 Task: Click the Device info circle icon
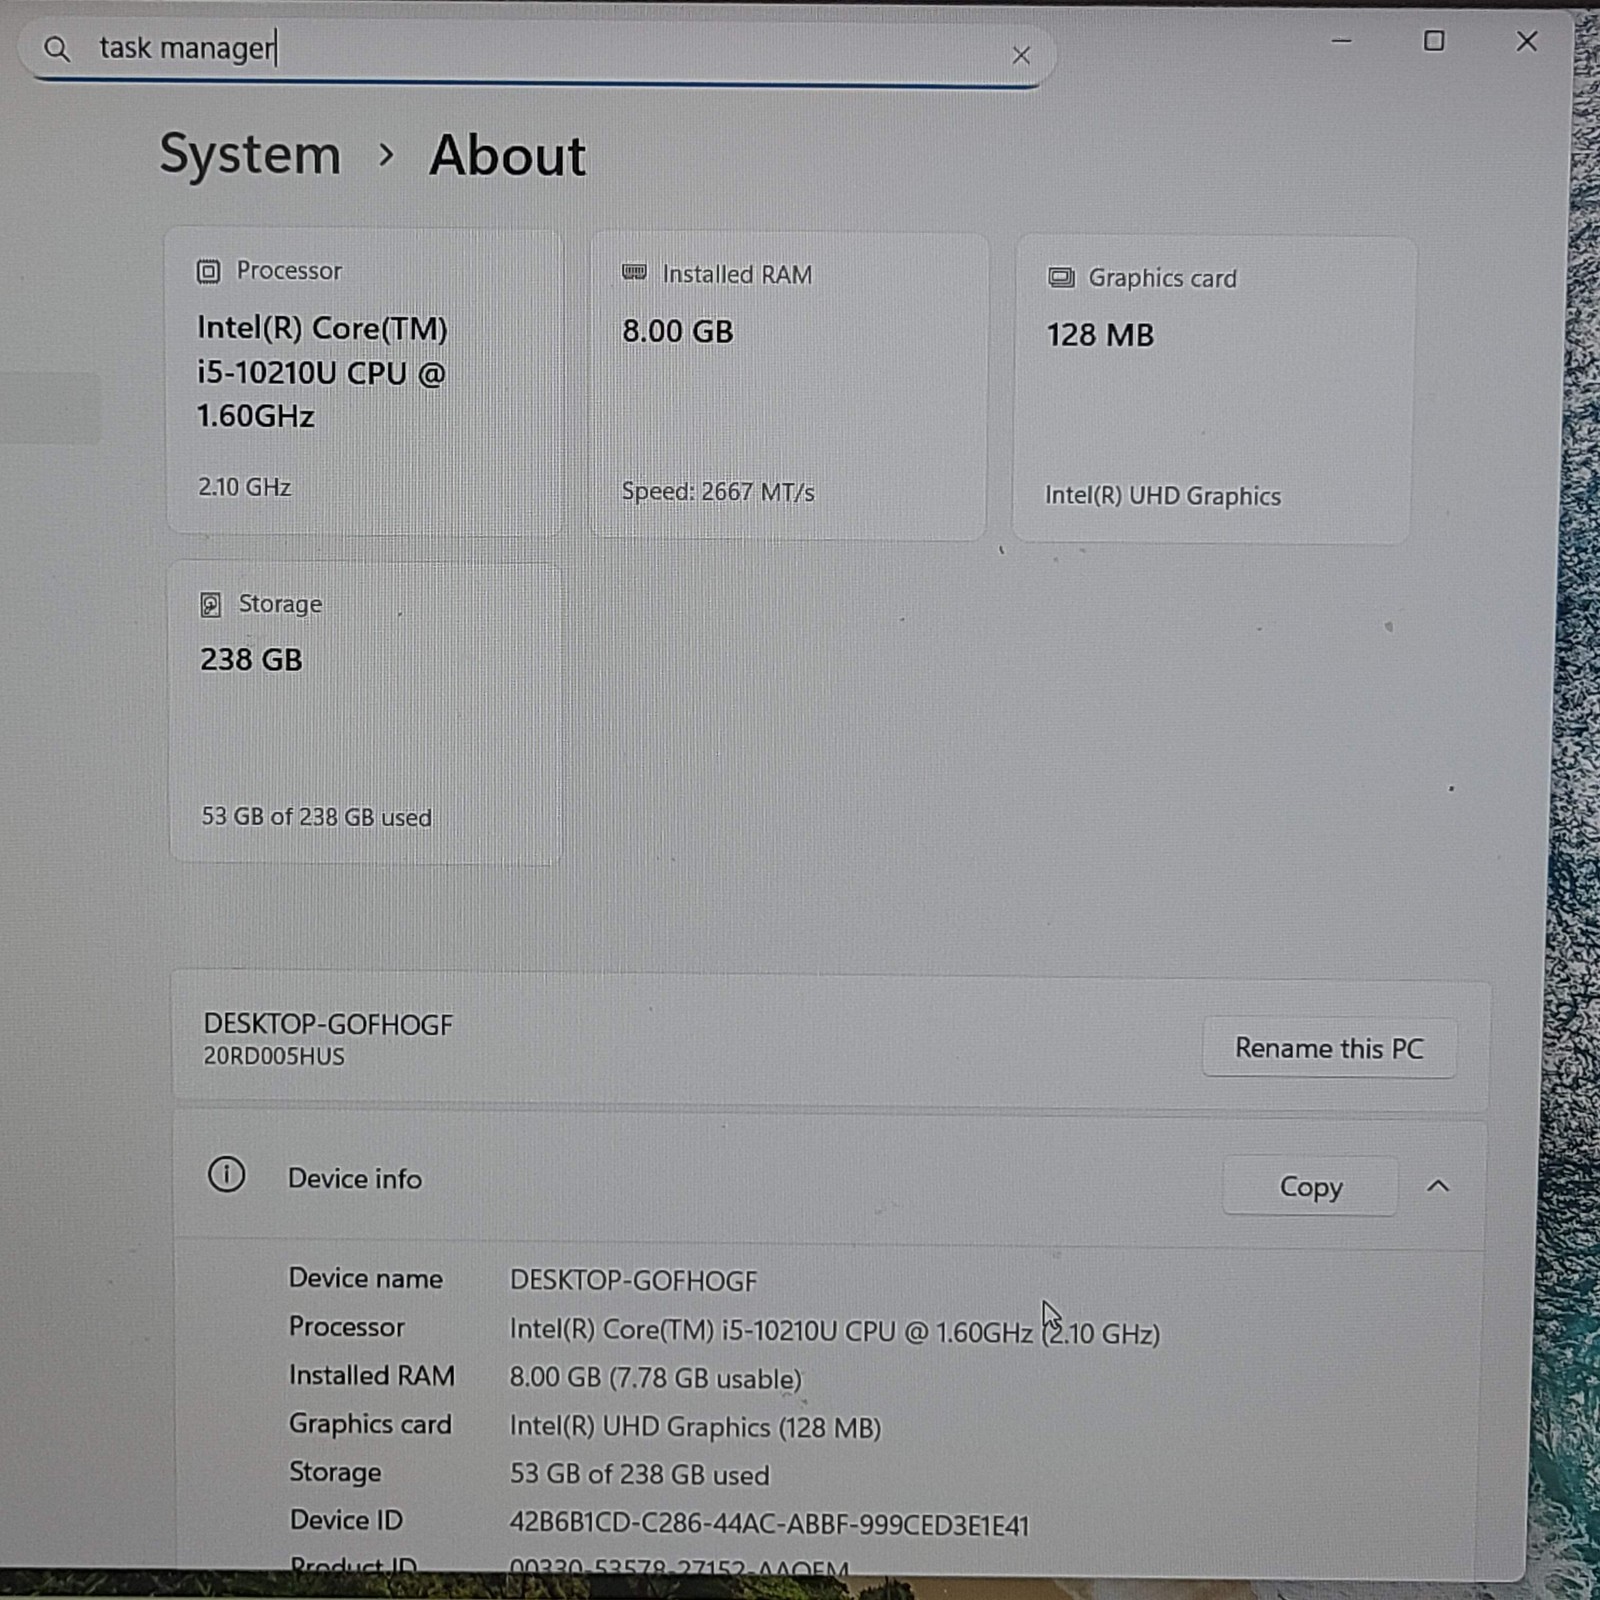coord(226,1174)
